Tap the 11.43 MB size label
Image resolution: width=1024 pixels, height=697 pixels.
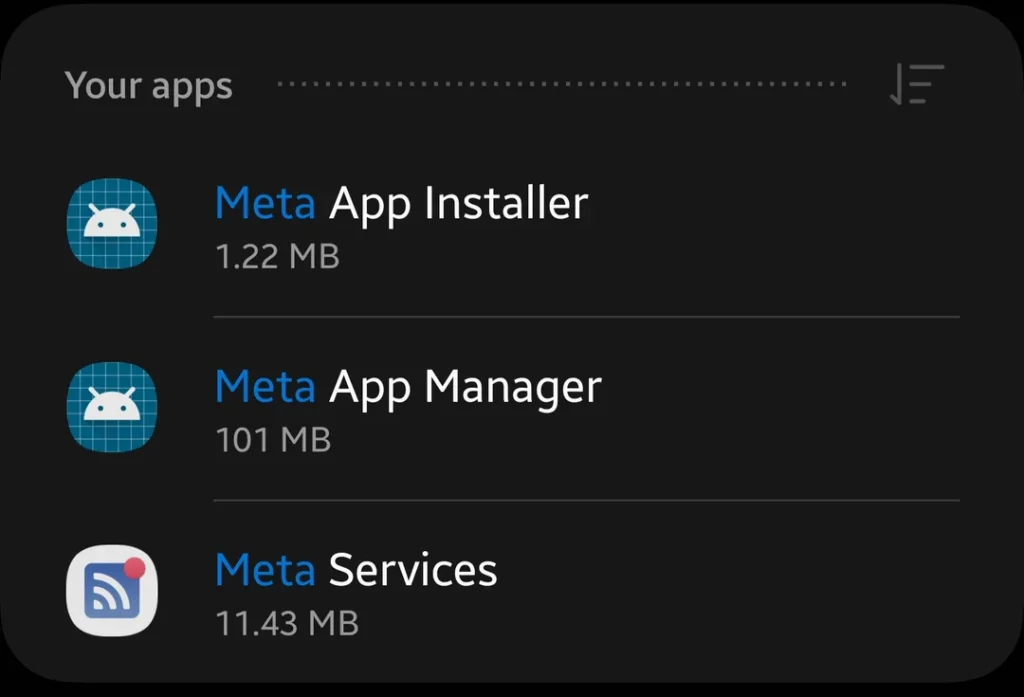click(x=286, y=623)
